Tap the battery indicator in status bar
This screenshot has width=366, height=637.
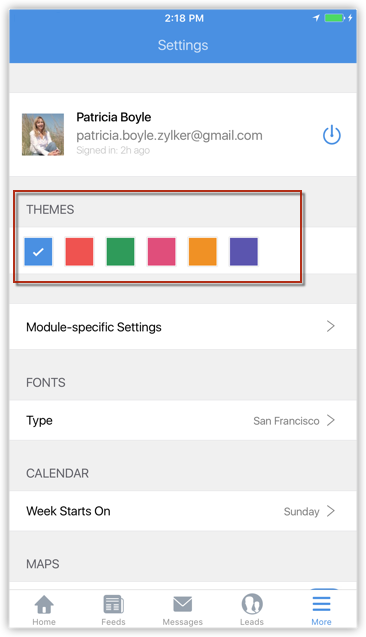335,18
